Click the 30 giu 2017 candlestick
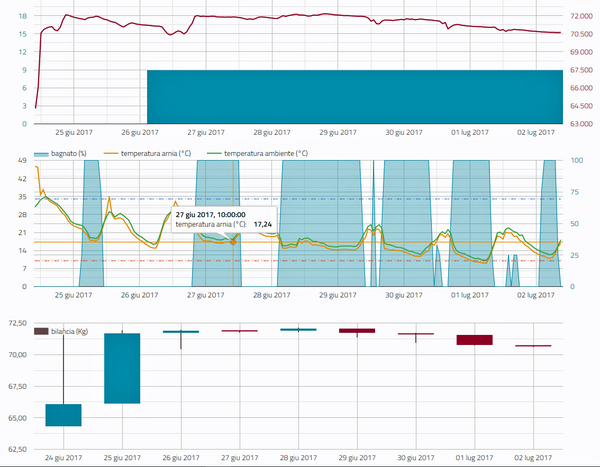 pos(415,334)
